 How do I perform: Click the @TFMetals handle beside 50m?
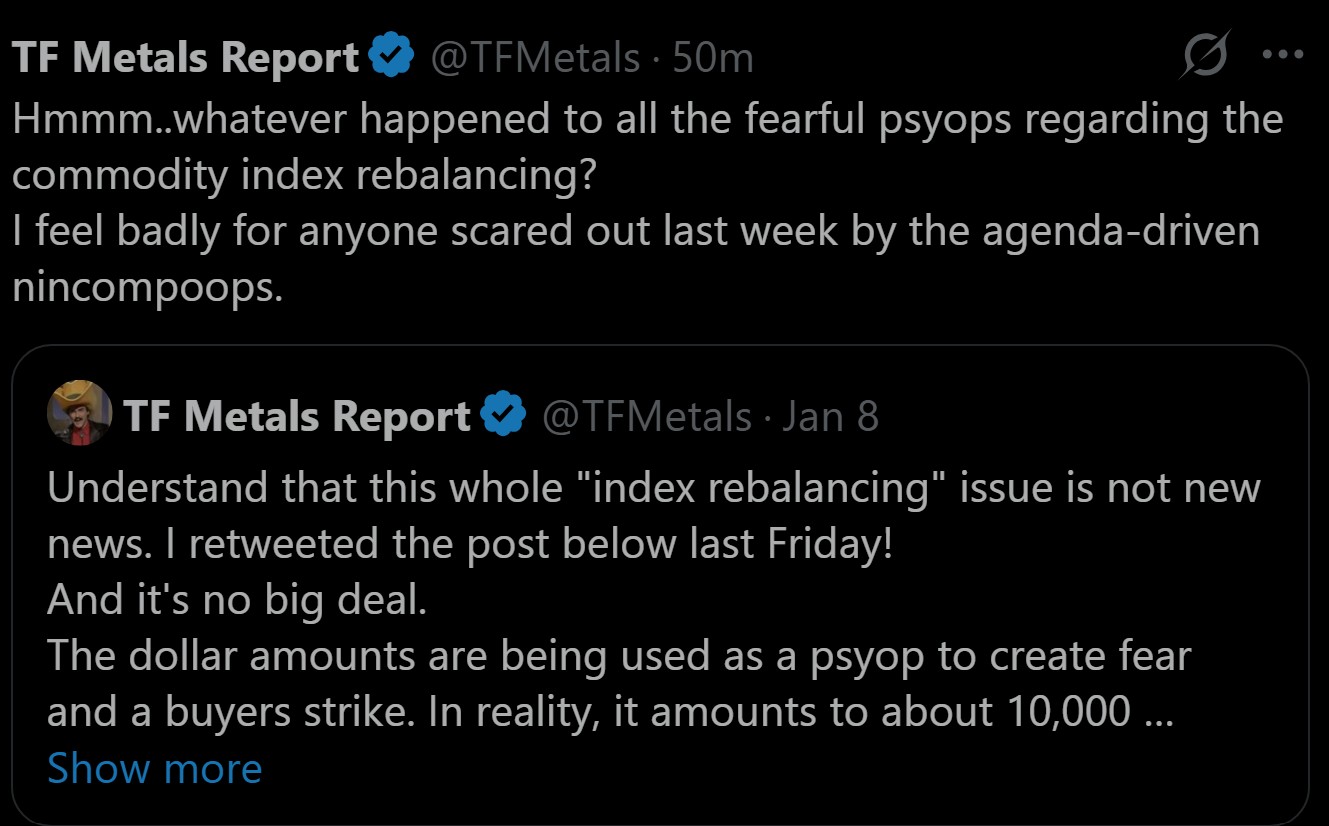point(534,58)
